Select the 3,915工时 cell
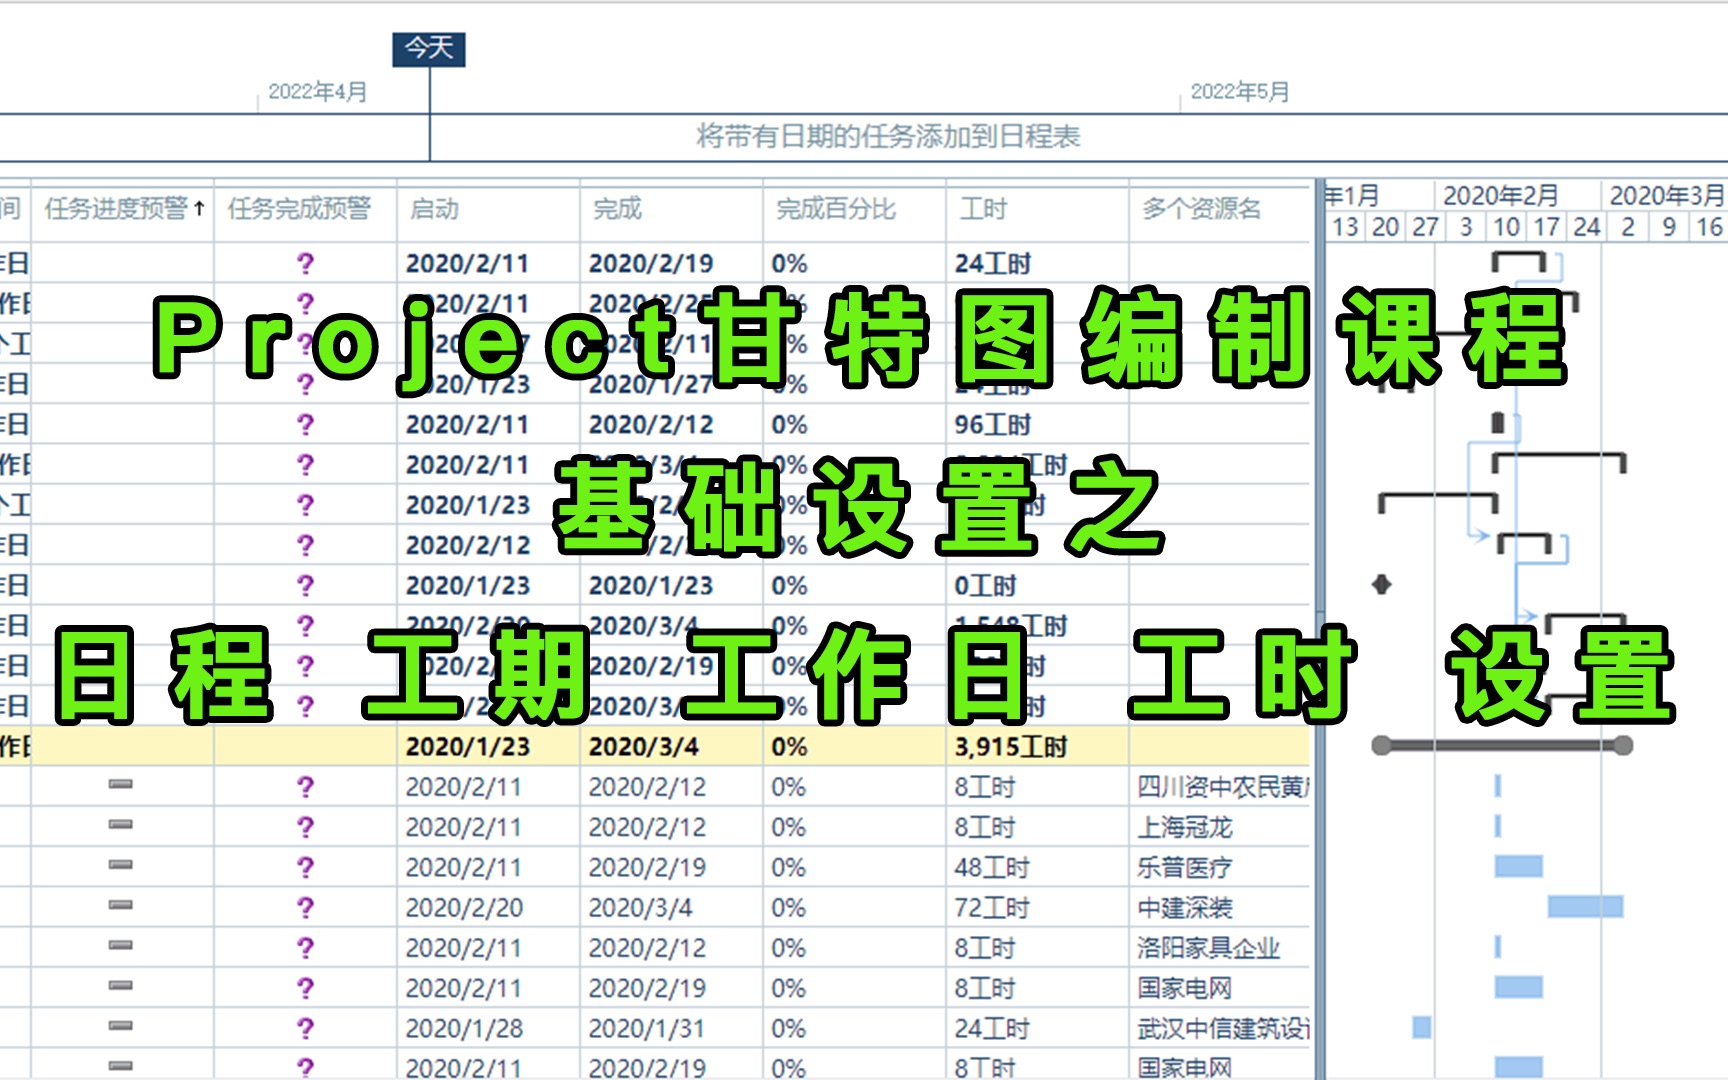This screenshot has height=1080, width=1728. point(1037,746)
